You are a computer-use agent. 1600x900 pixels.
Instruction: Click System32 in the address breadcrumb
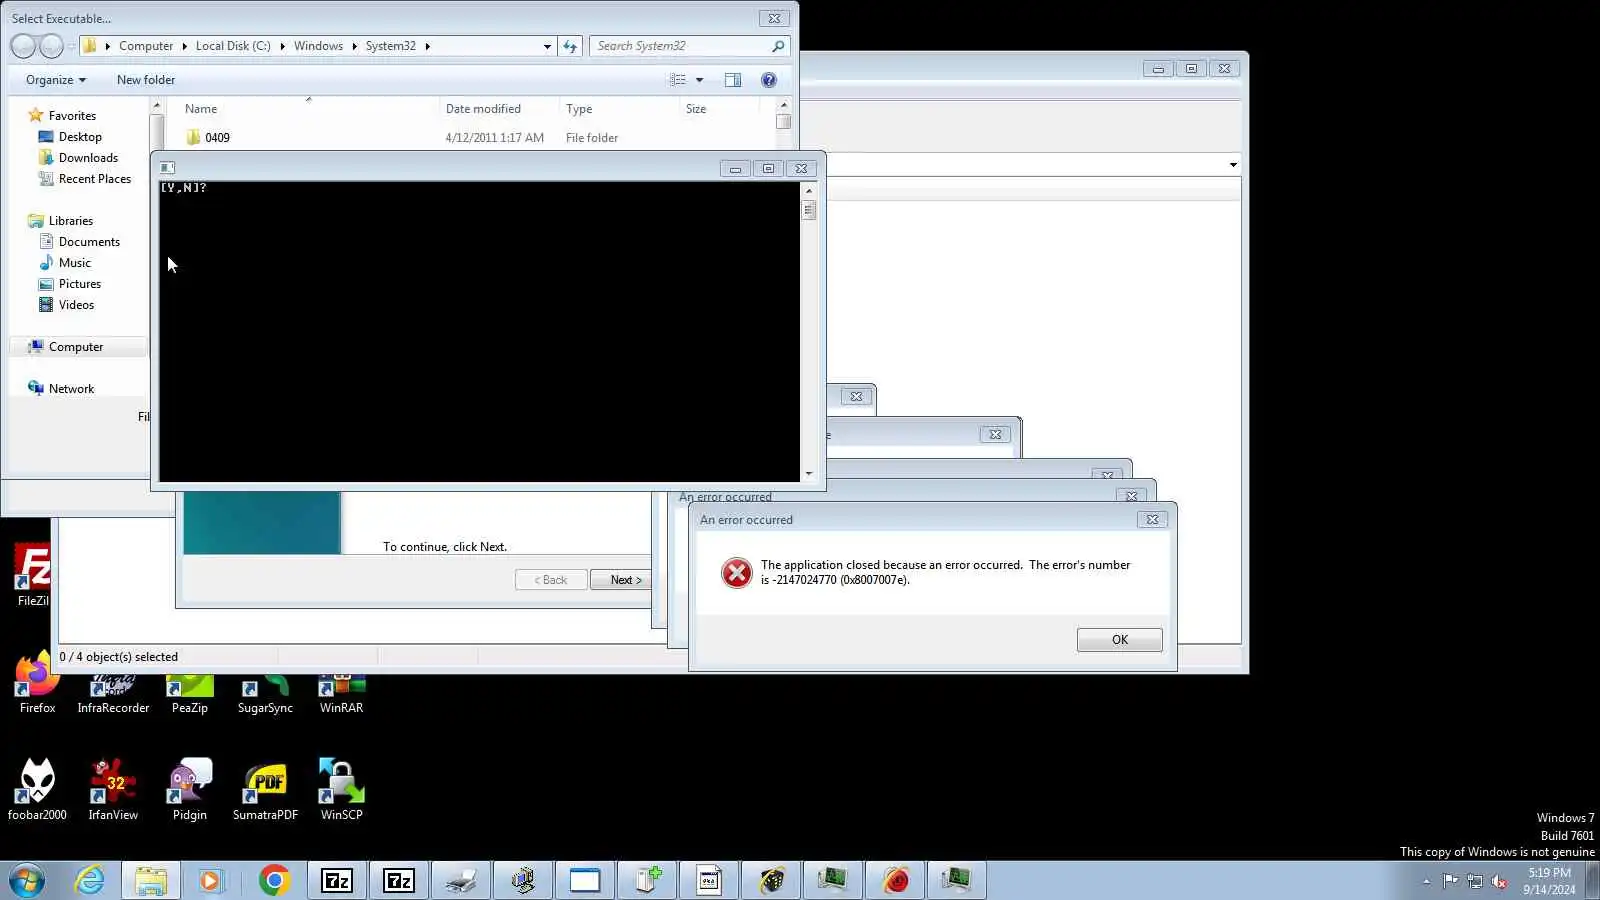click(x=390, y=46)
